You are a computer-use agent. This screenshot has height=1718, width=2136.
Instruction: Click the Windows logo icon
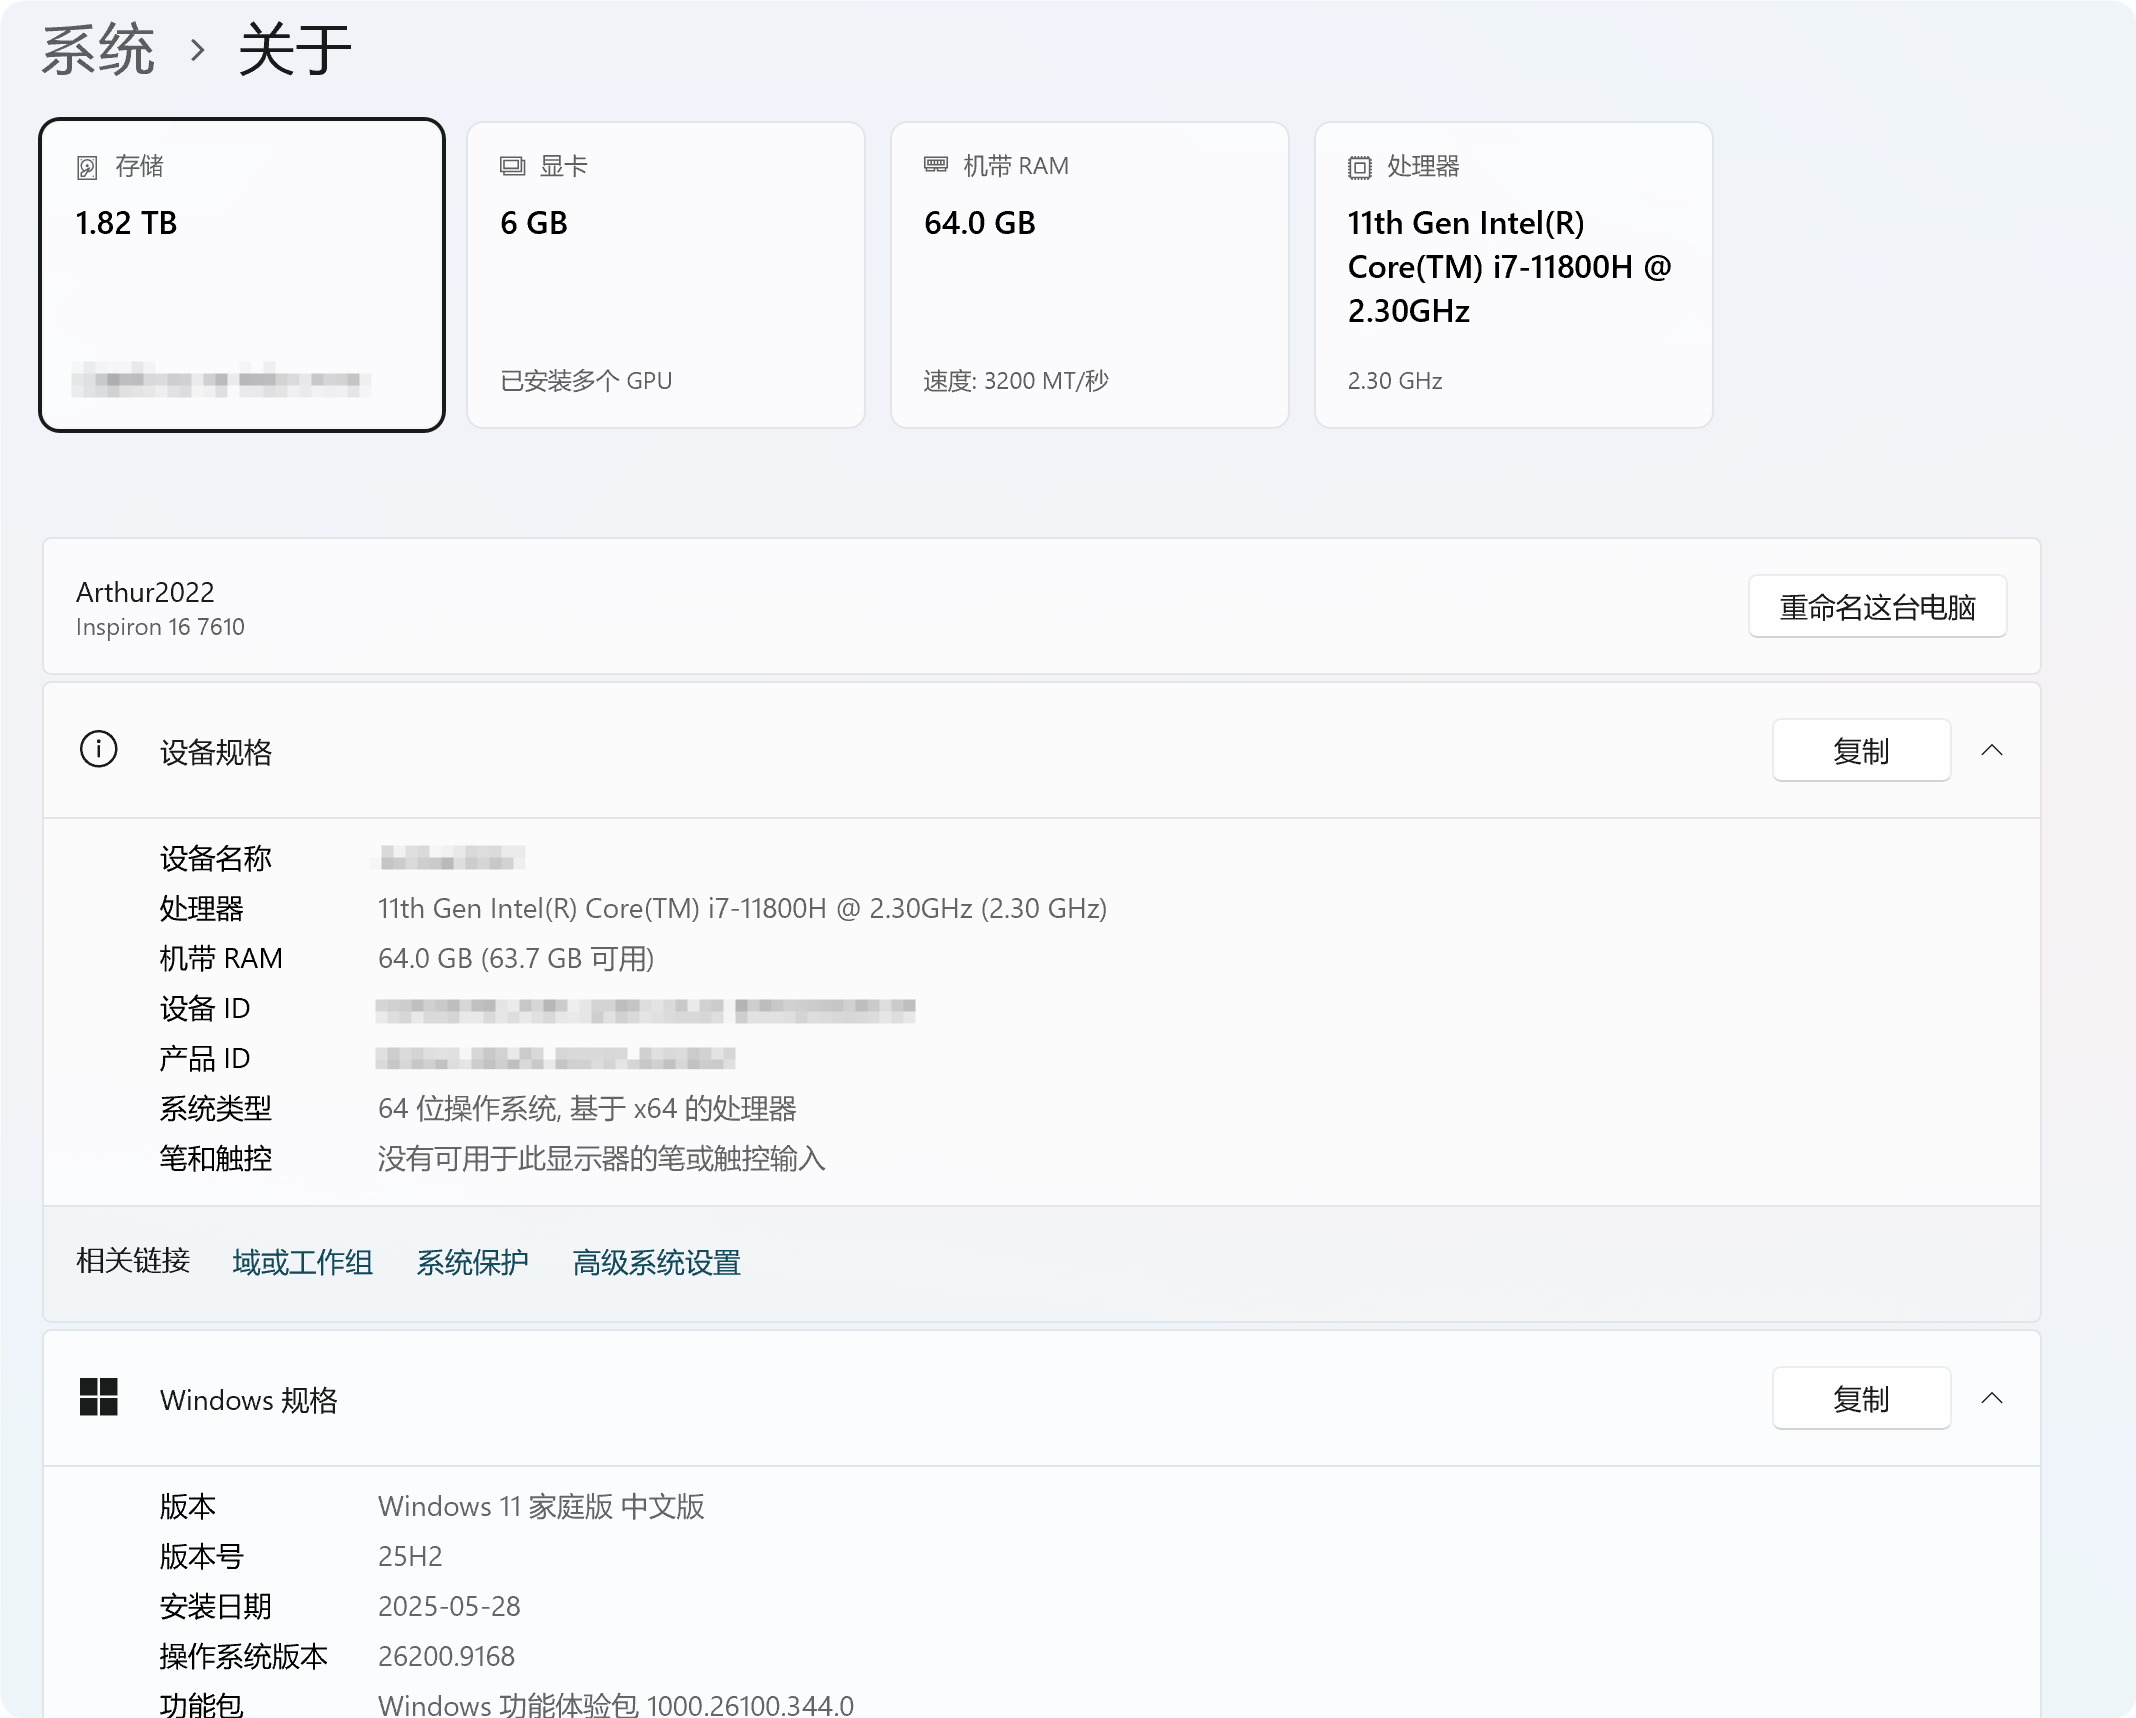(x=98, y=1397)
